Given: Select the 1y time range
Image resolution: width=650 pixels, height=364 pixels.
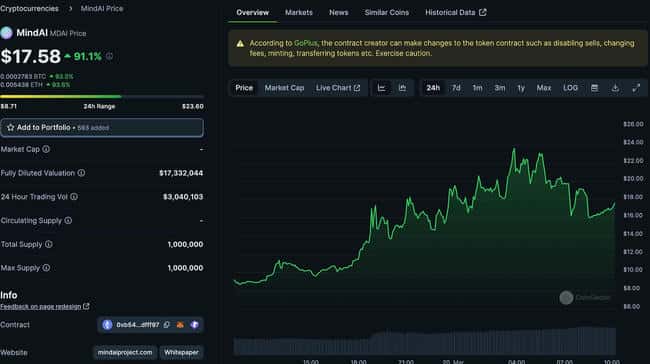Looking at the screenshot, I should point(521,88).
